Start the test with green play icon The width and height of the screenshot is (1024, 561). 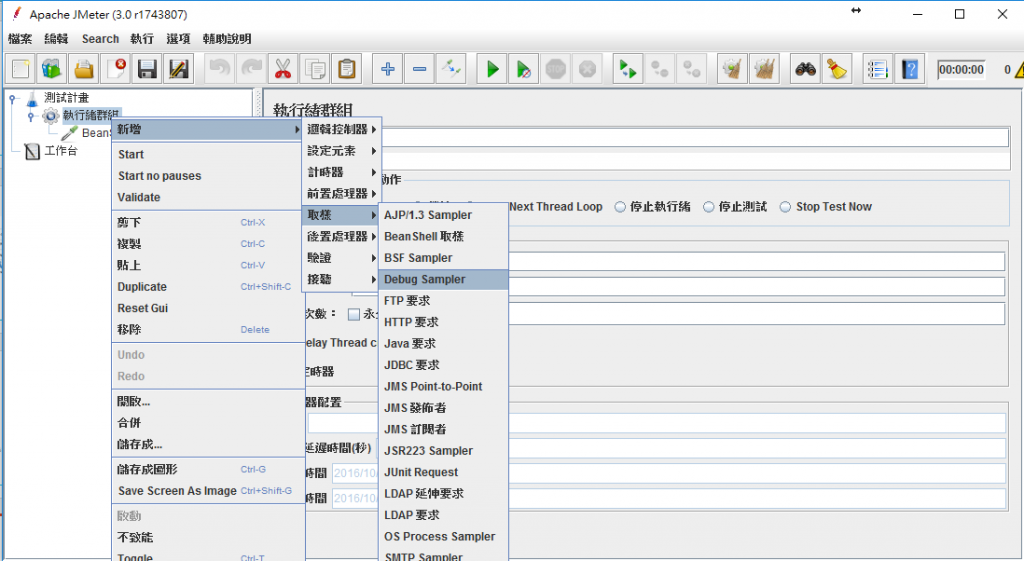pyautogui.click(x=492, y=69)
